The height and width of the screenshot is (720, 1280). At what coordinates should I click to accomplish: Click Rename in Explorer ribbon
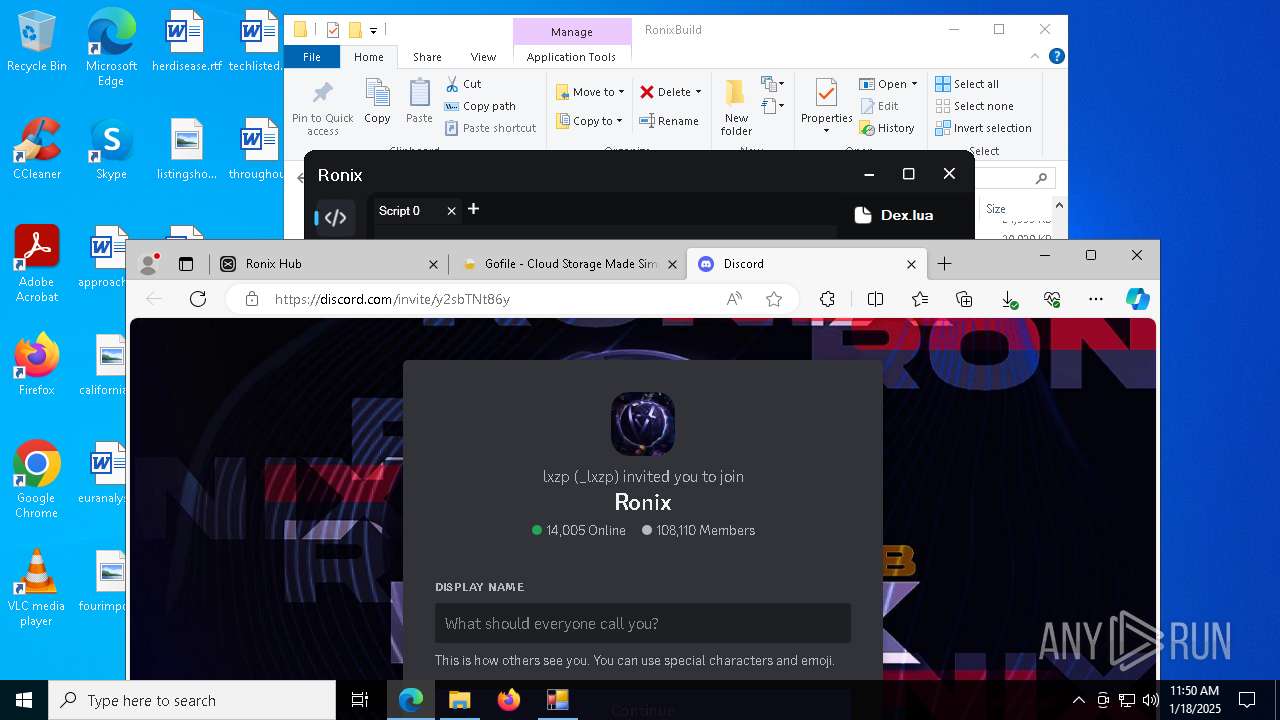(x=670, y=121)
